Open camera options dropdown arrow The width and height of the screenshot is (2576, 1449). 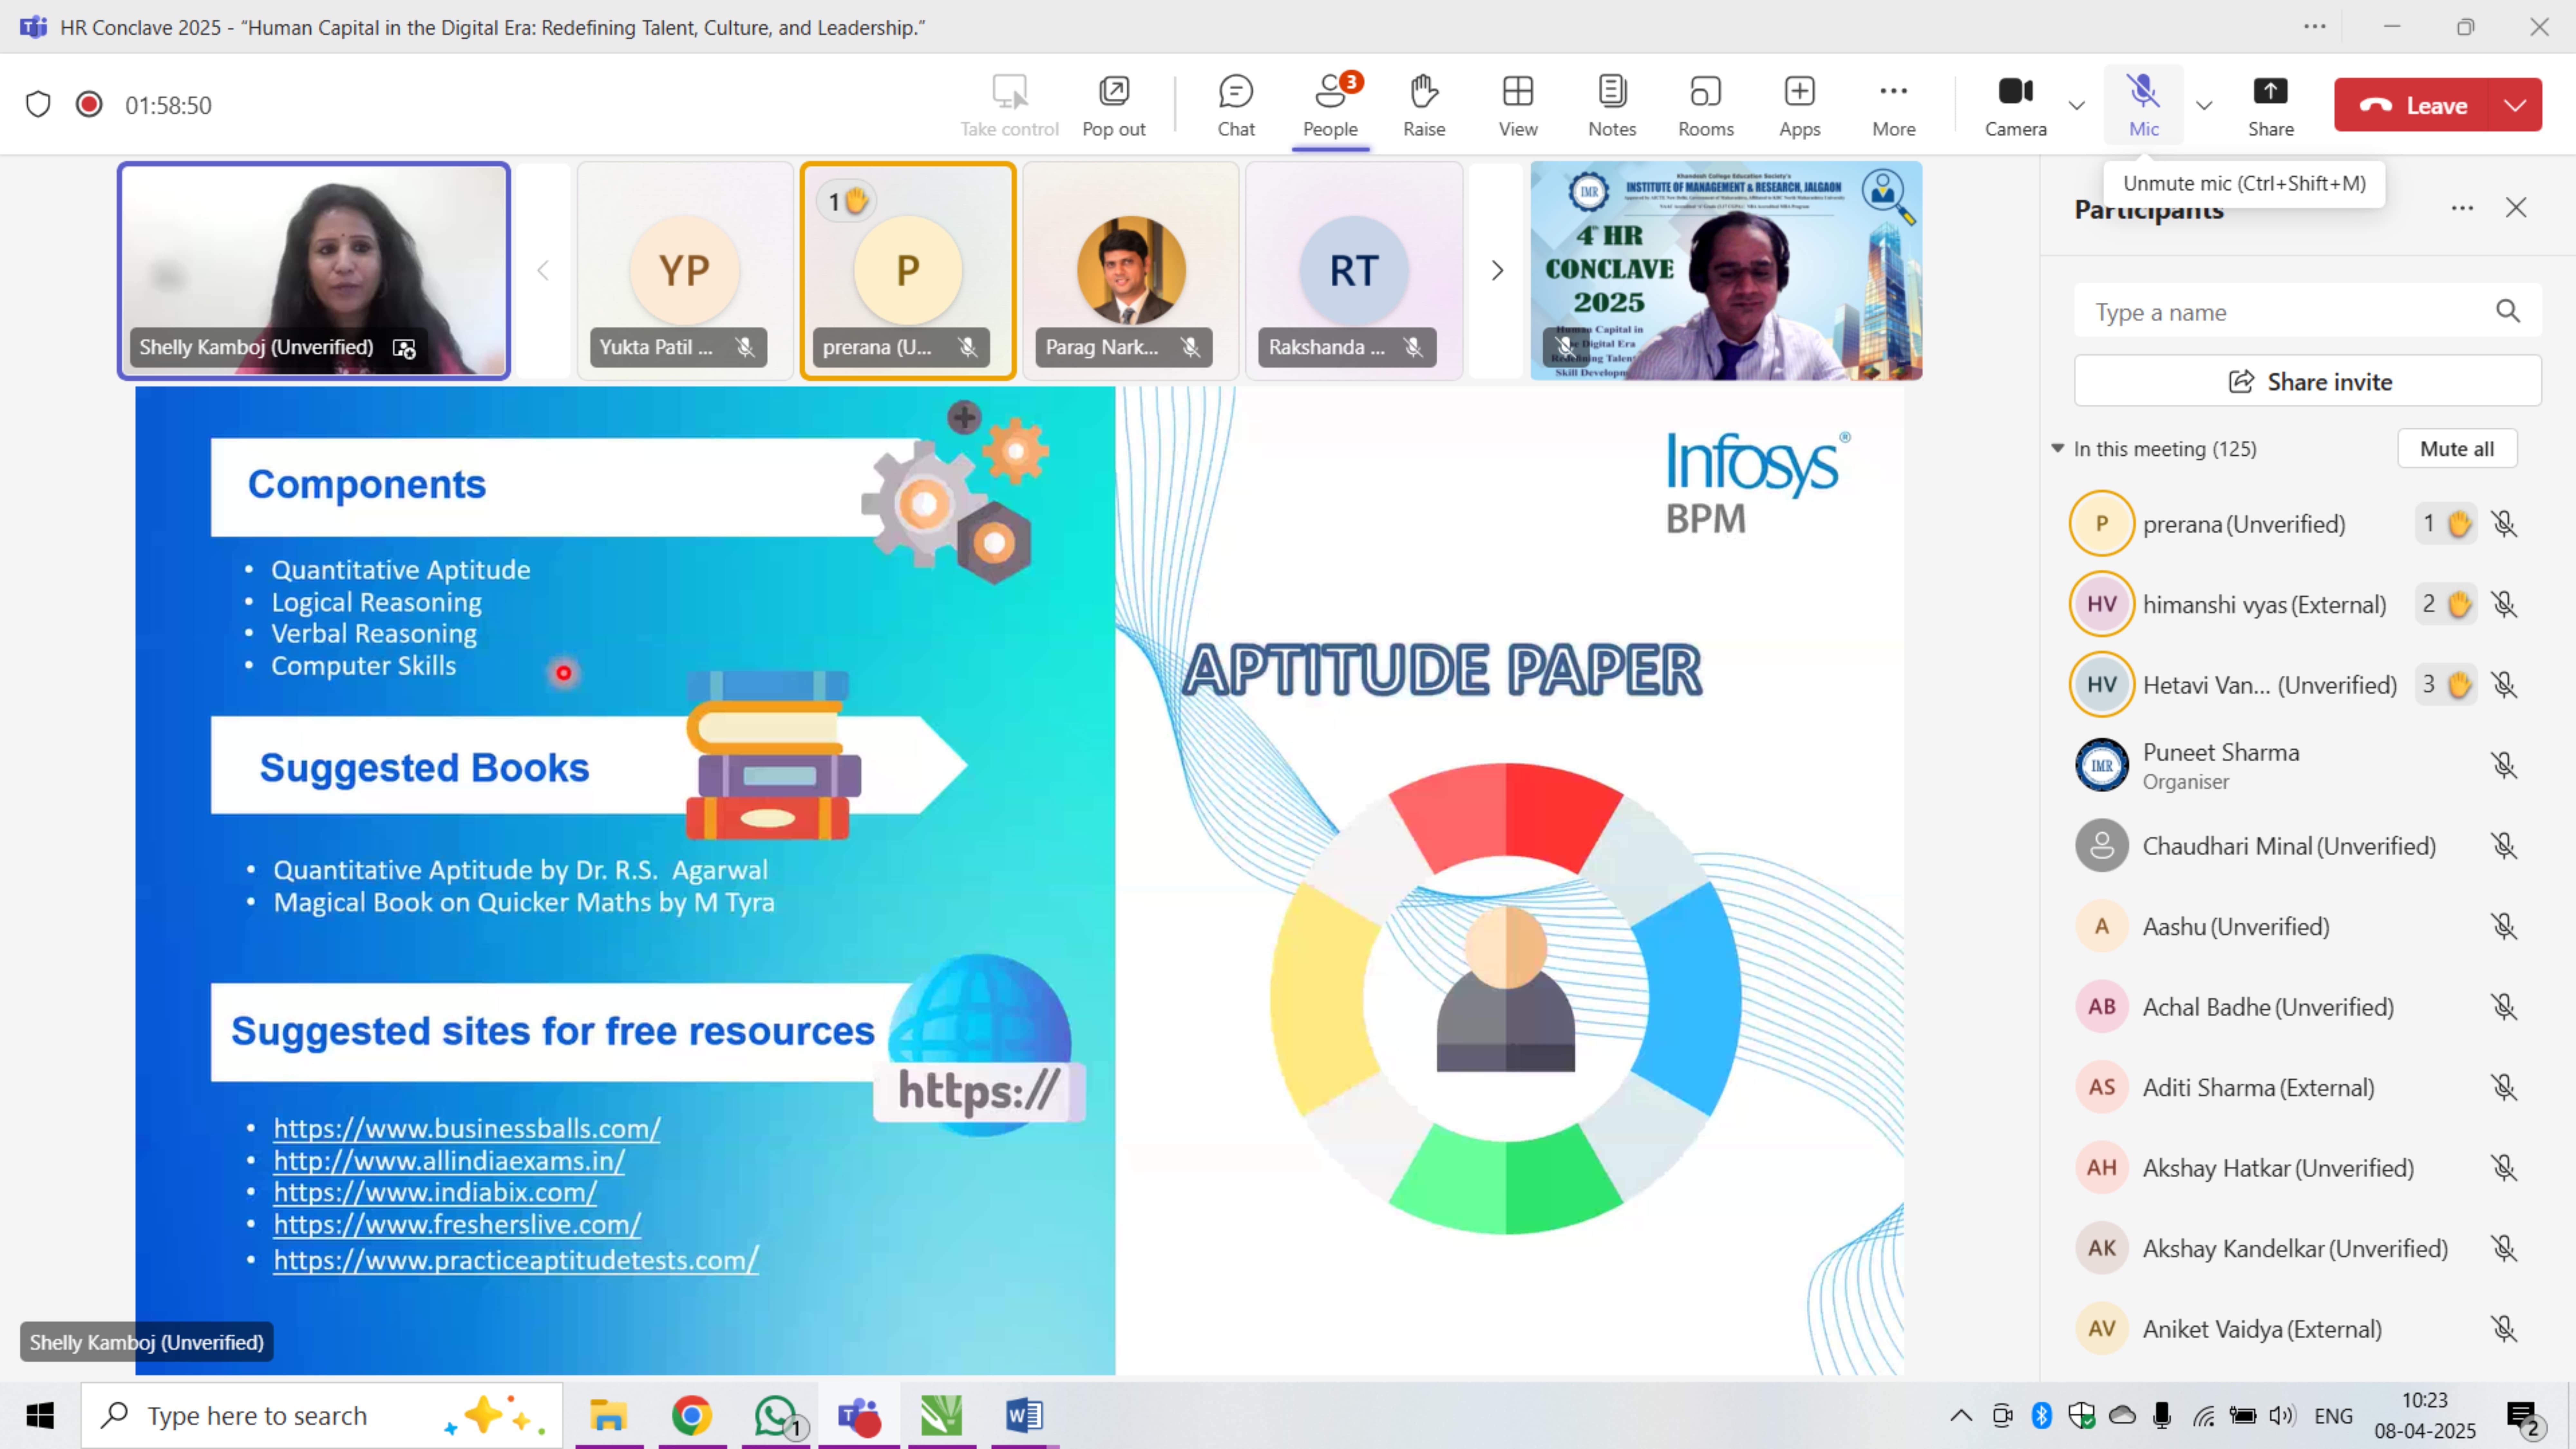[x=2077, y=105]
